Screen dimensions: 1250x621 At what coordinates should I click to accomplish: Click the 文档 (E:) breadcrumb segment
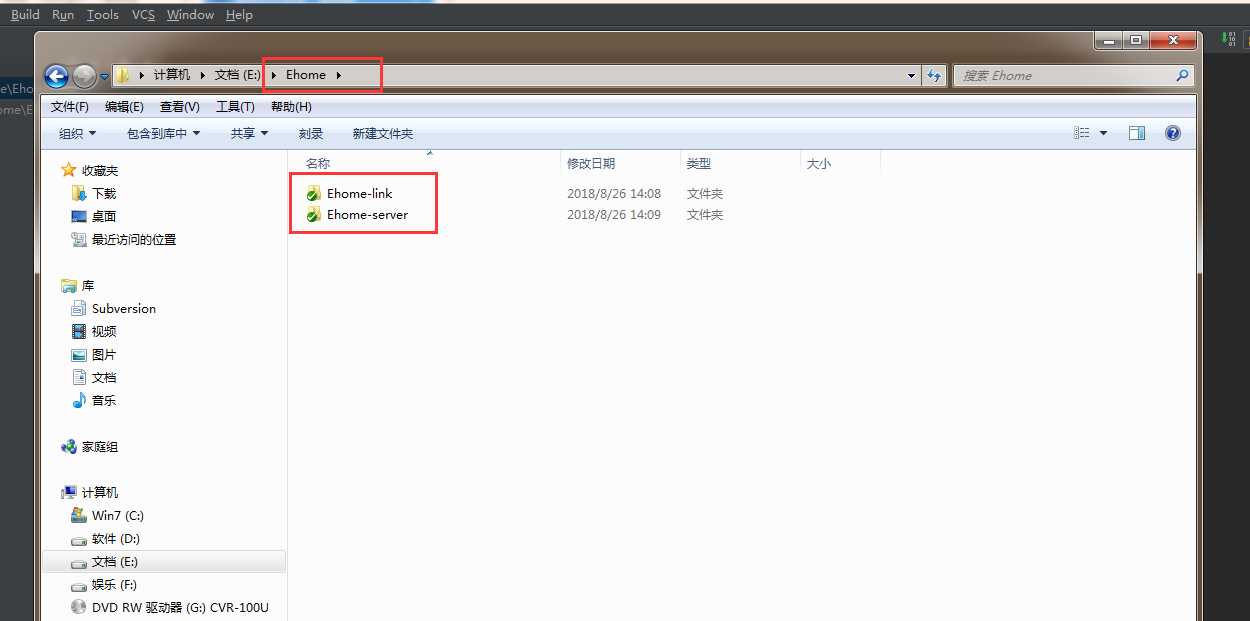pos(238,75)
